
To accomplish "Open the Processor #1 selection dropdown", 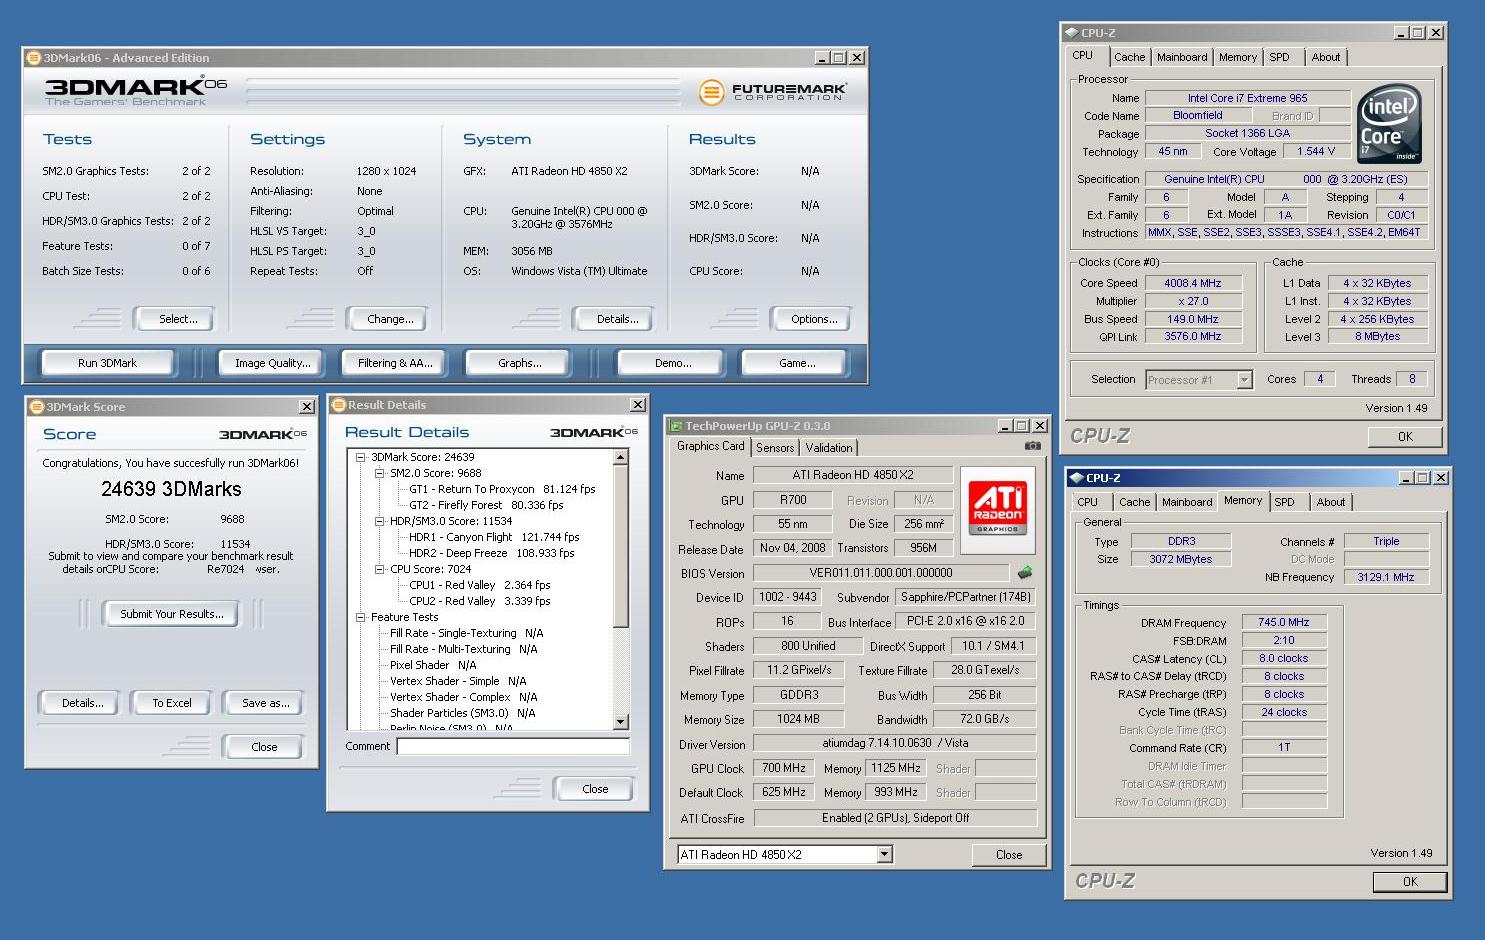I will coord(1244,380).
